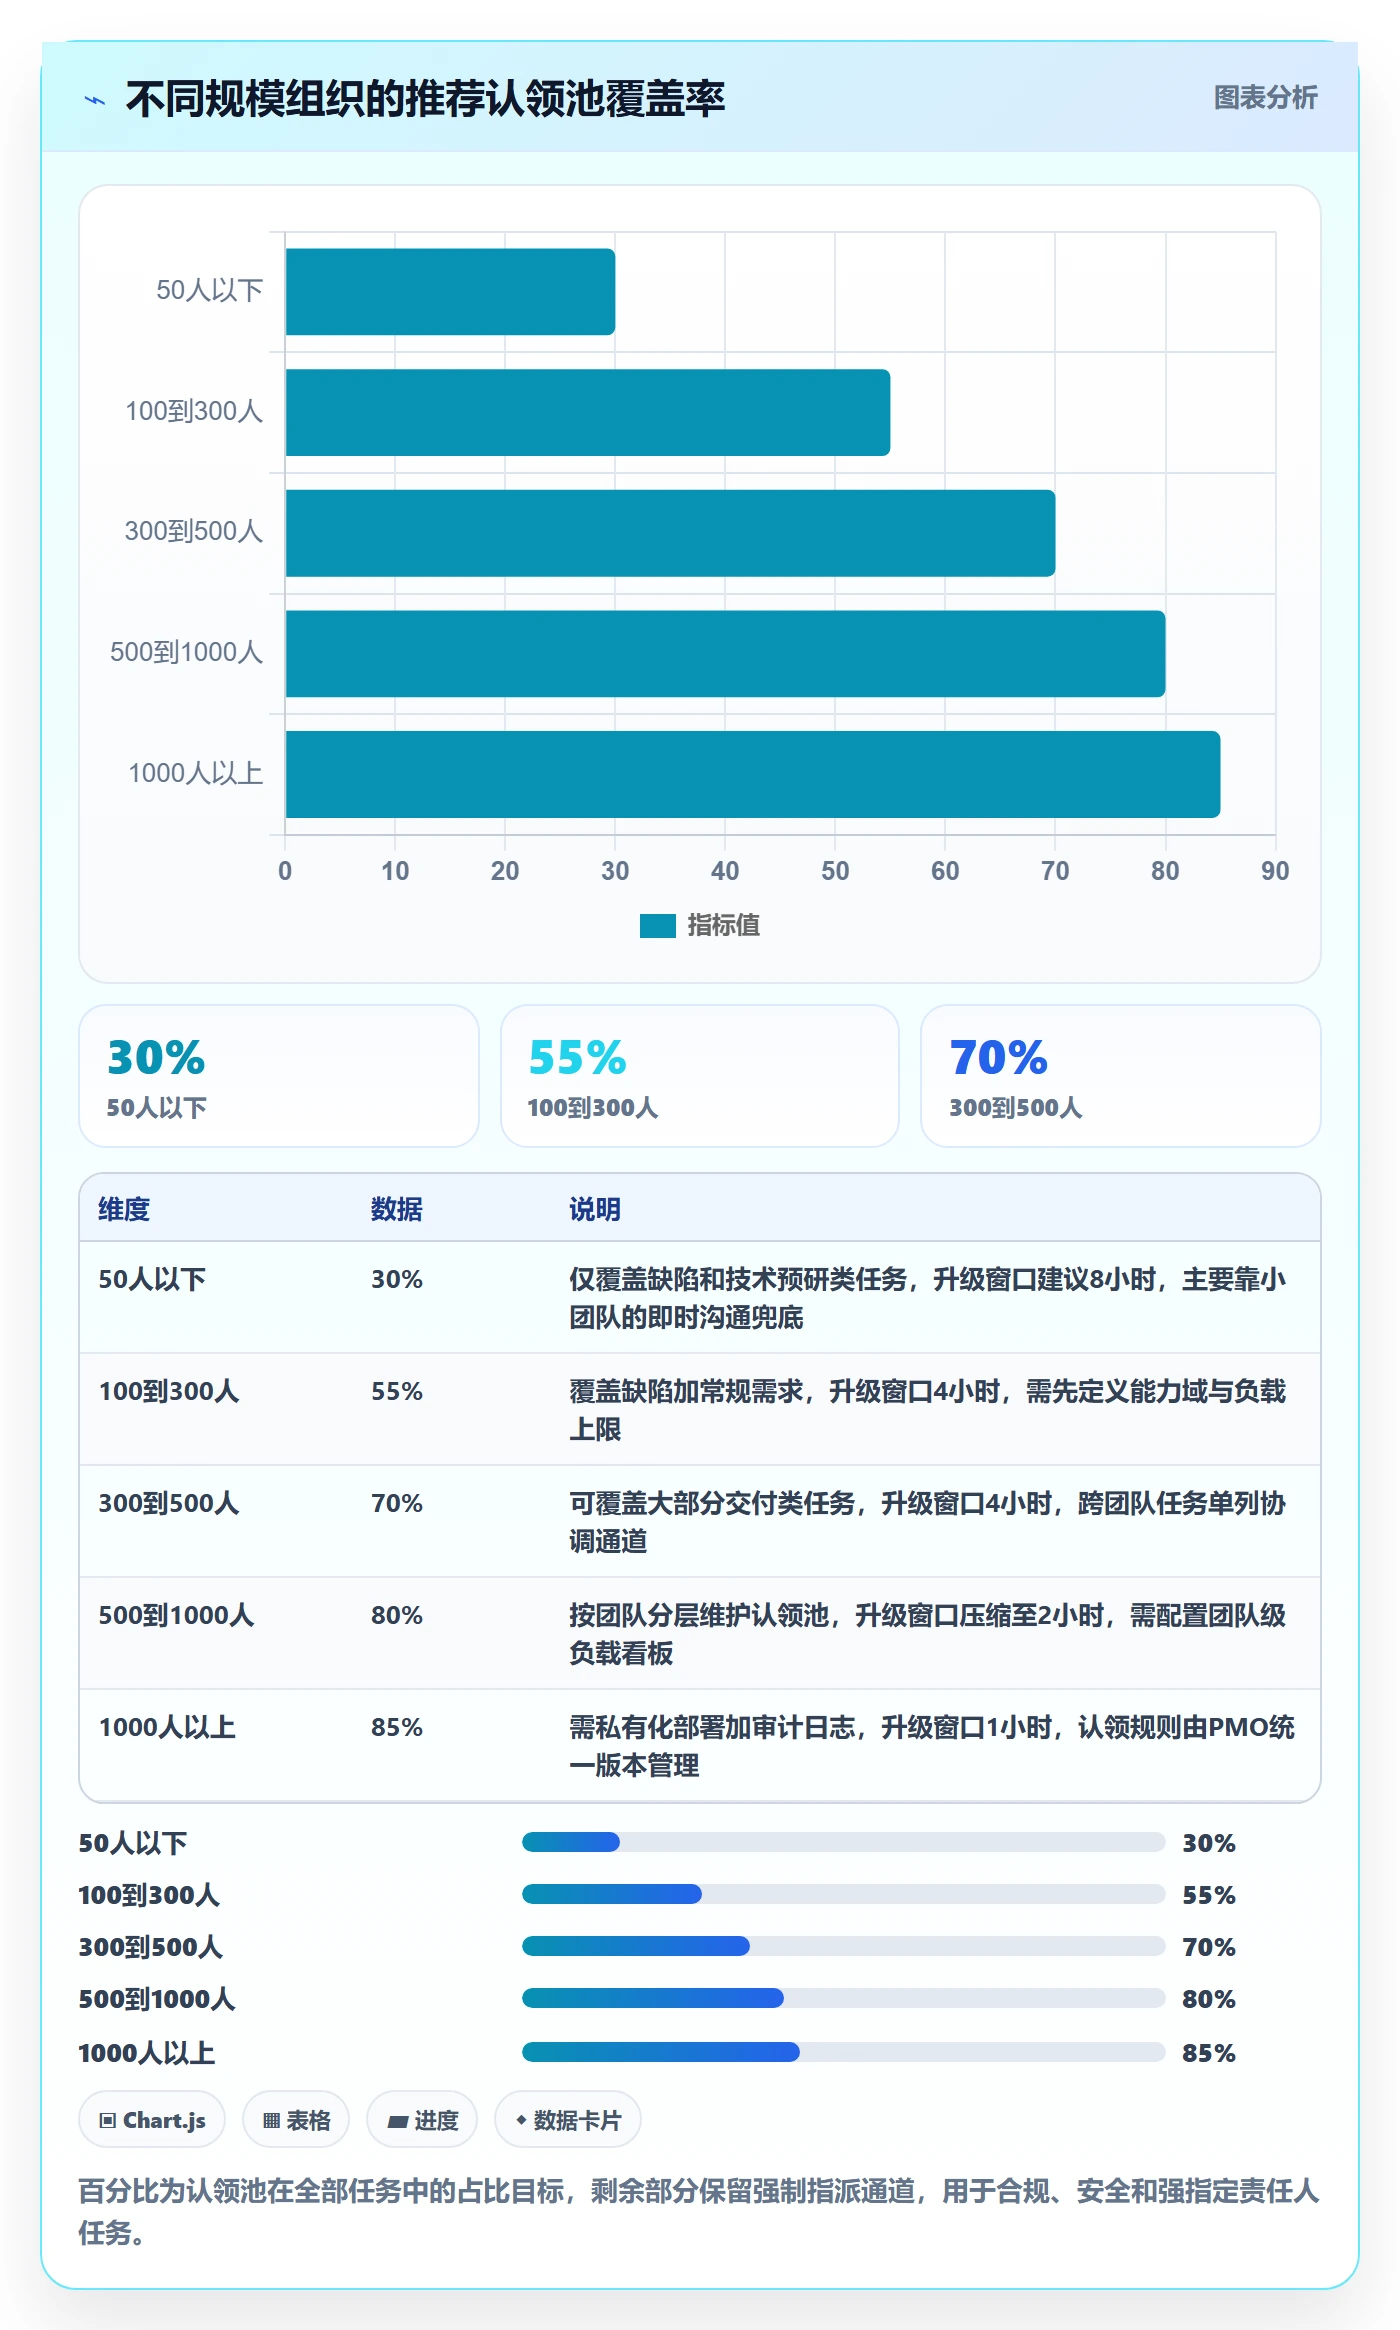
Task: Click the 50人以下 table row cell
Action: [x=152, y=1279]
